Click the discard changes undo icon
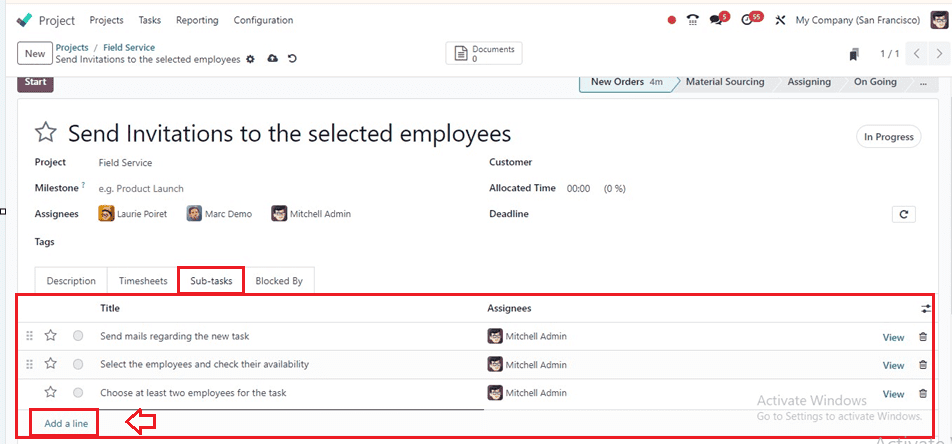The width and height of the screenshot is (952, 444). coord(293,59)
